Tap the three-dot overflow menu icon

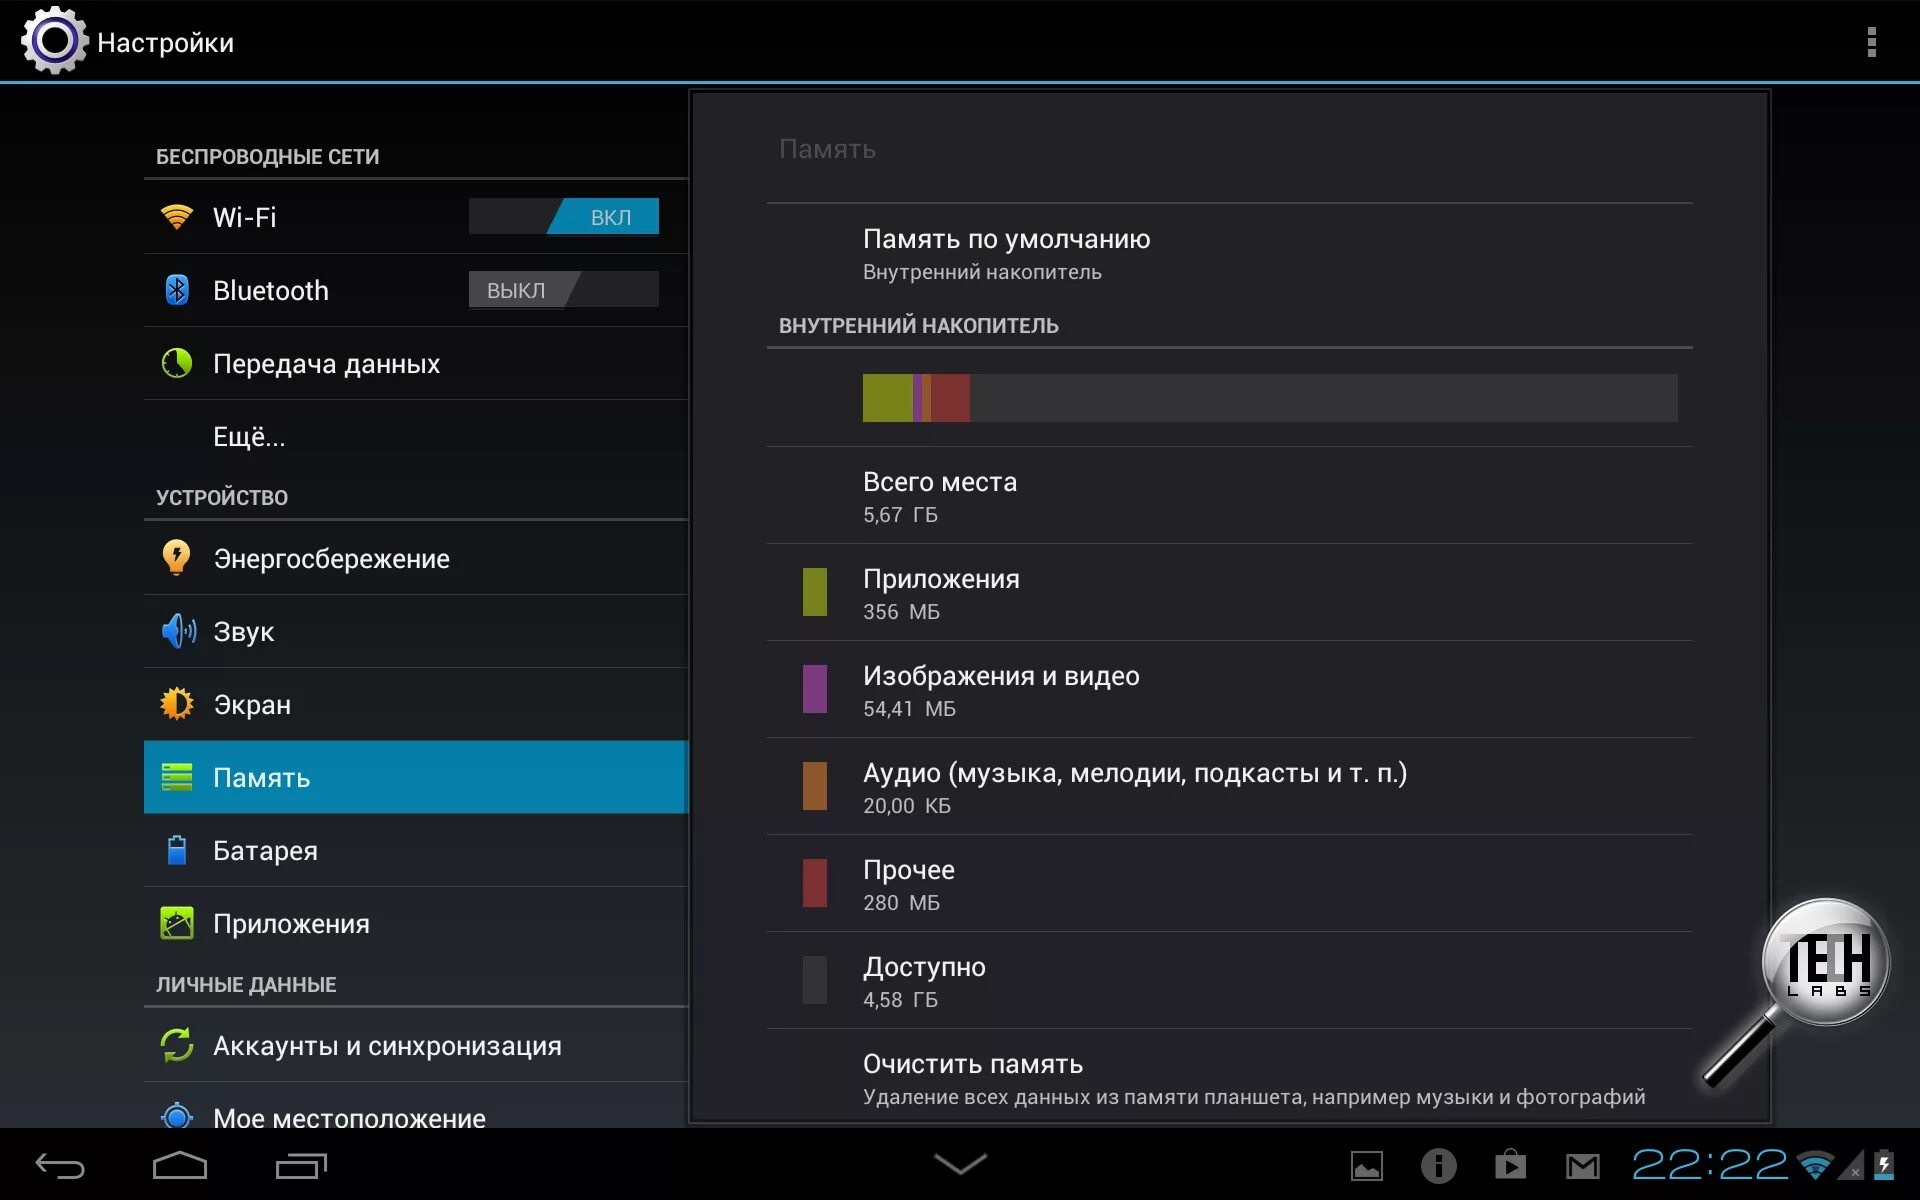pyautogui.click(x=1871, y=42)
